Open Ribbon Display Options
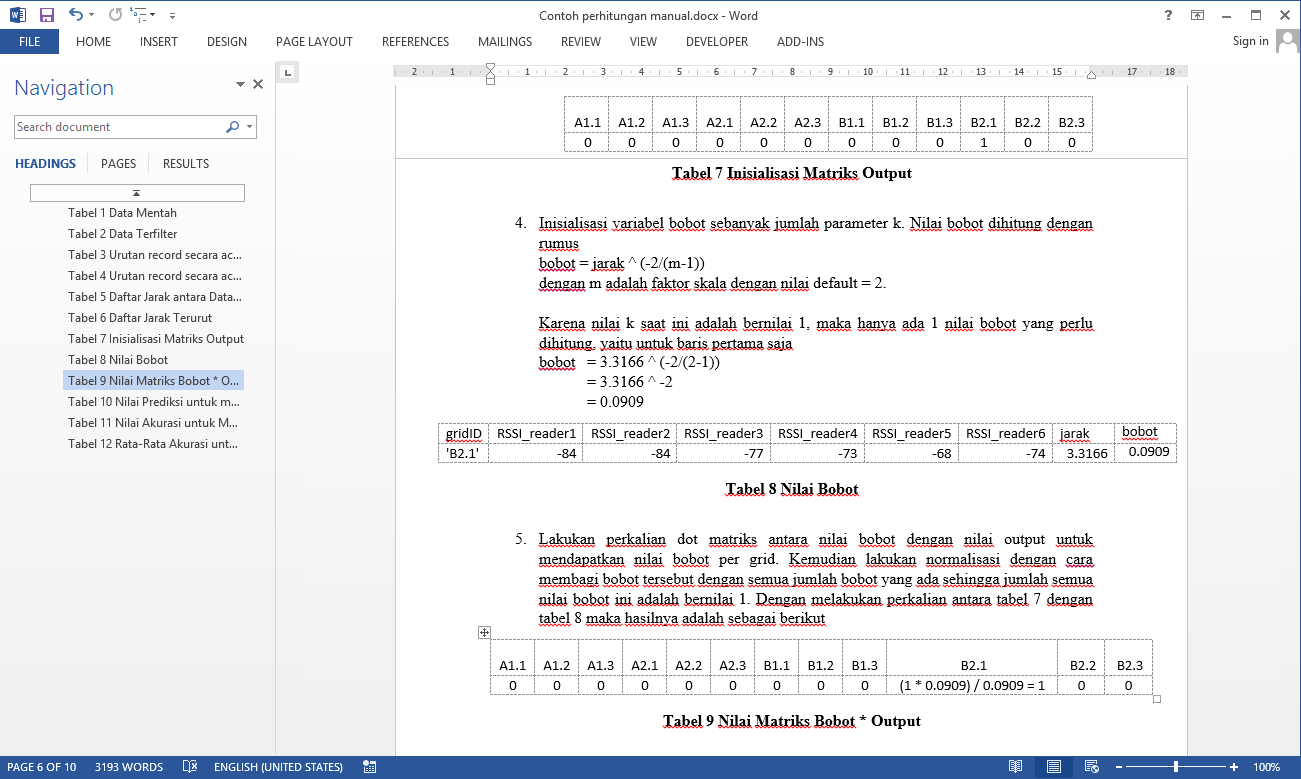 click(1197, 15)
